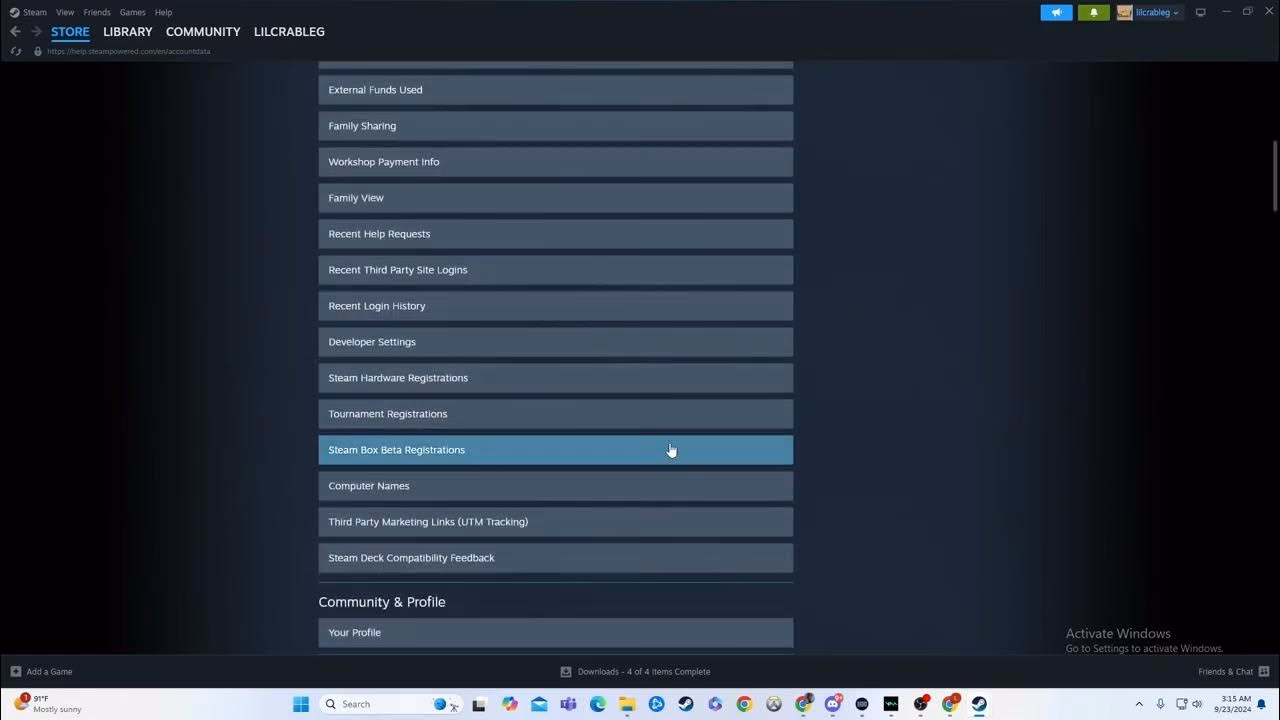Open Steam Deck Compatibility Feedback
This screenshot has width=1280, height=720.
tap(556, 558)
